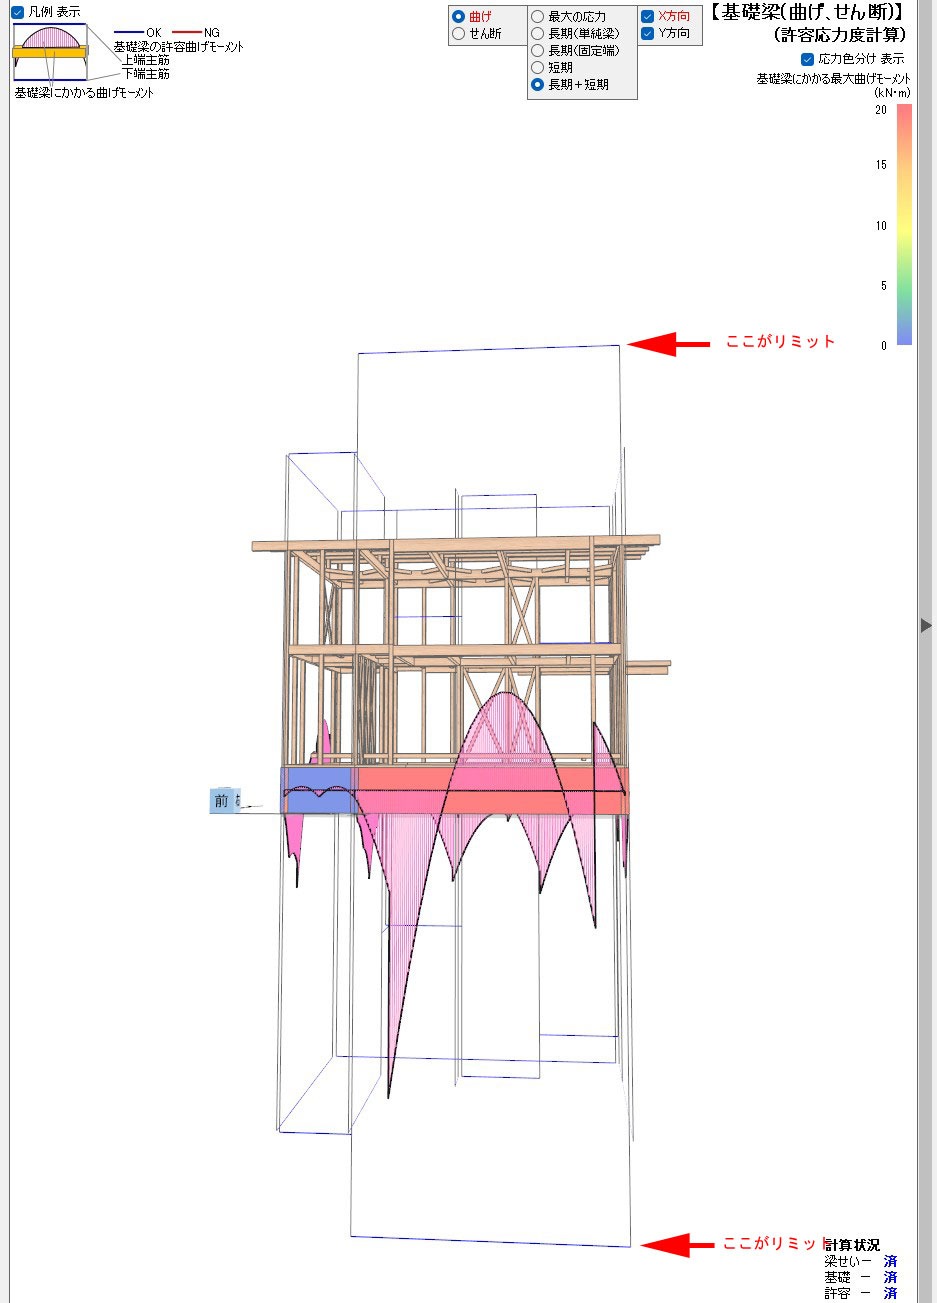Image resolution: width=937 pixels, height=1303 pixels.
Task: Click the 済 status next to 梁せい
Action: (890, 1262)
